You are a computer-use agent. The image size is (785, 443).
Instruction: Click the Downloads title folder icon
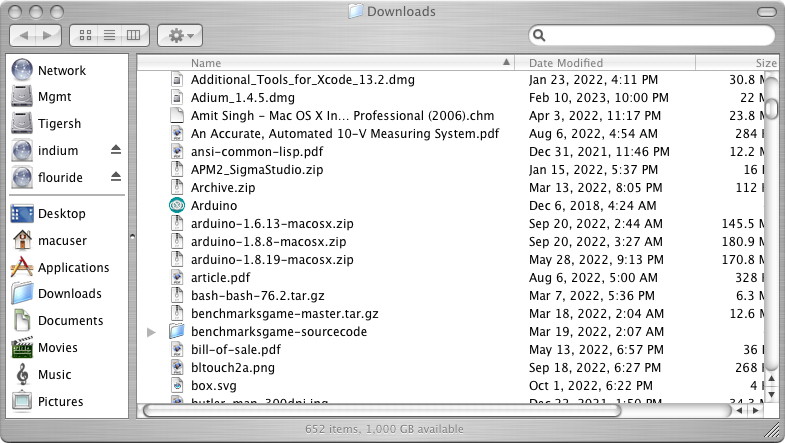(x=355, y=11)
